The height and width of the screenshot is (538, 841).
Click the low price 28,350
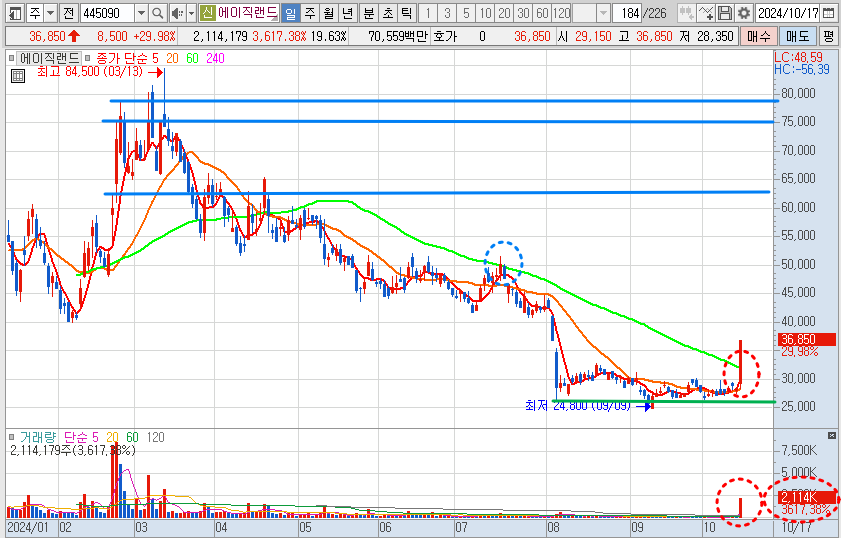click(715, 36)
